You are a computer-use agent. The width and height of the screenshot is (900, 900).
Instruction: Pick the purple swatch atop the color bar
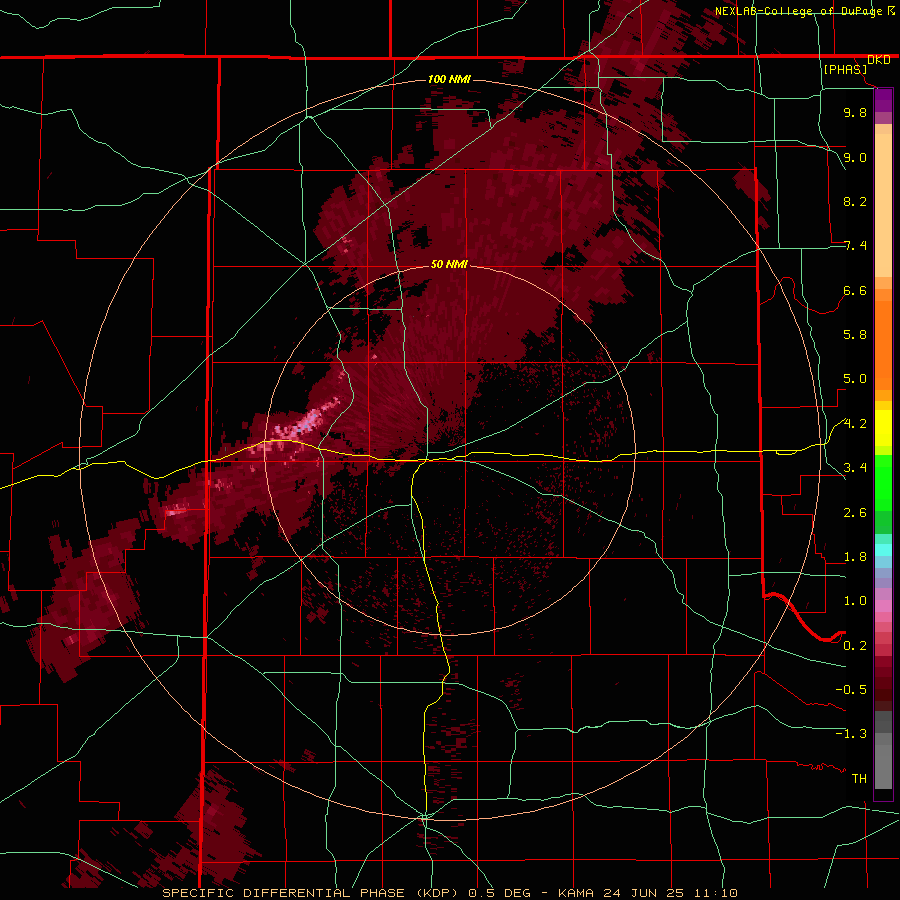coord(883,100)
